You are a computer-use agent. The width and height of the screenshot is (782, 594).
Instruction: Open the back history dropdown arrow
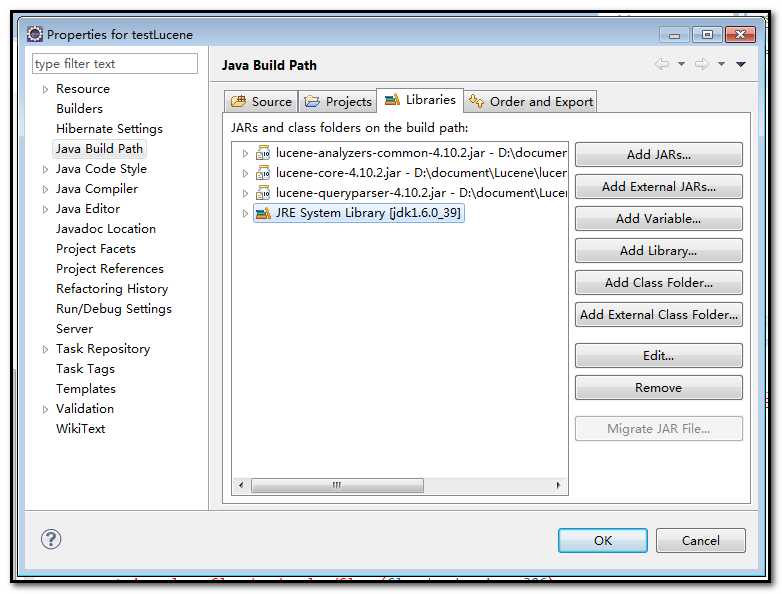click(x=681, y=64)
